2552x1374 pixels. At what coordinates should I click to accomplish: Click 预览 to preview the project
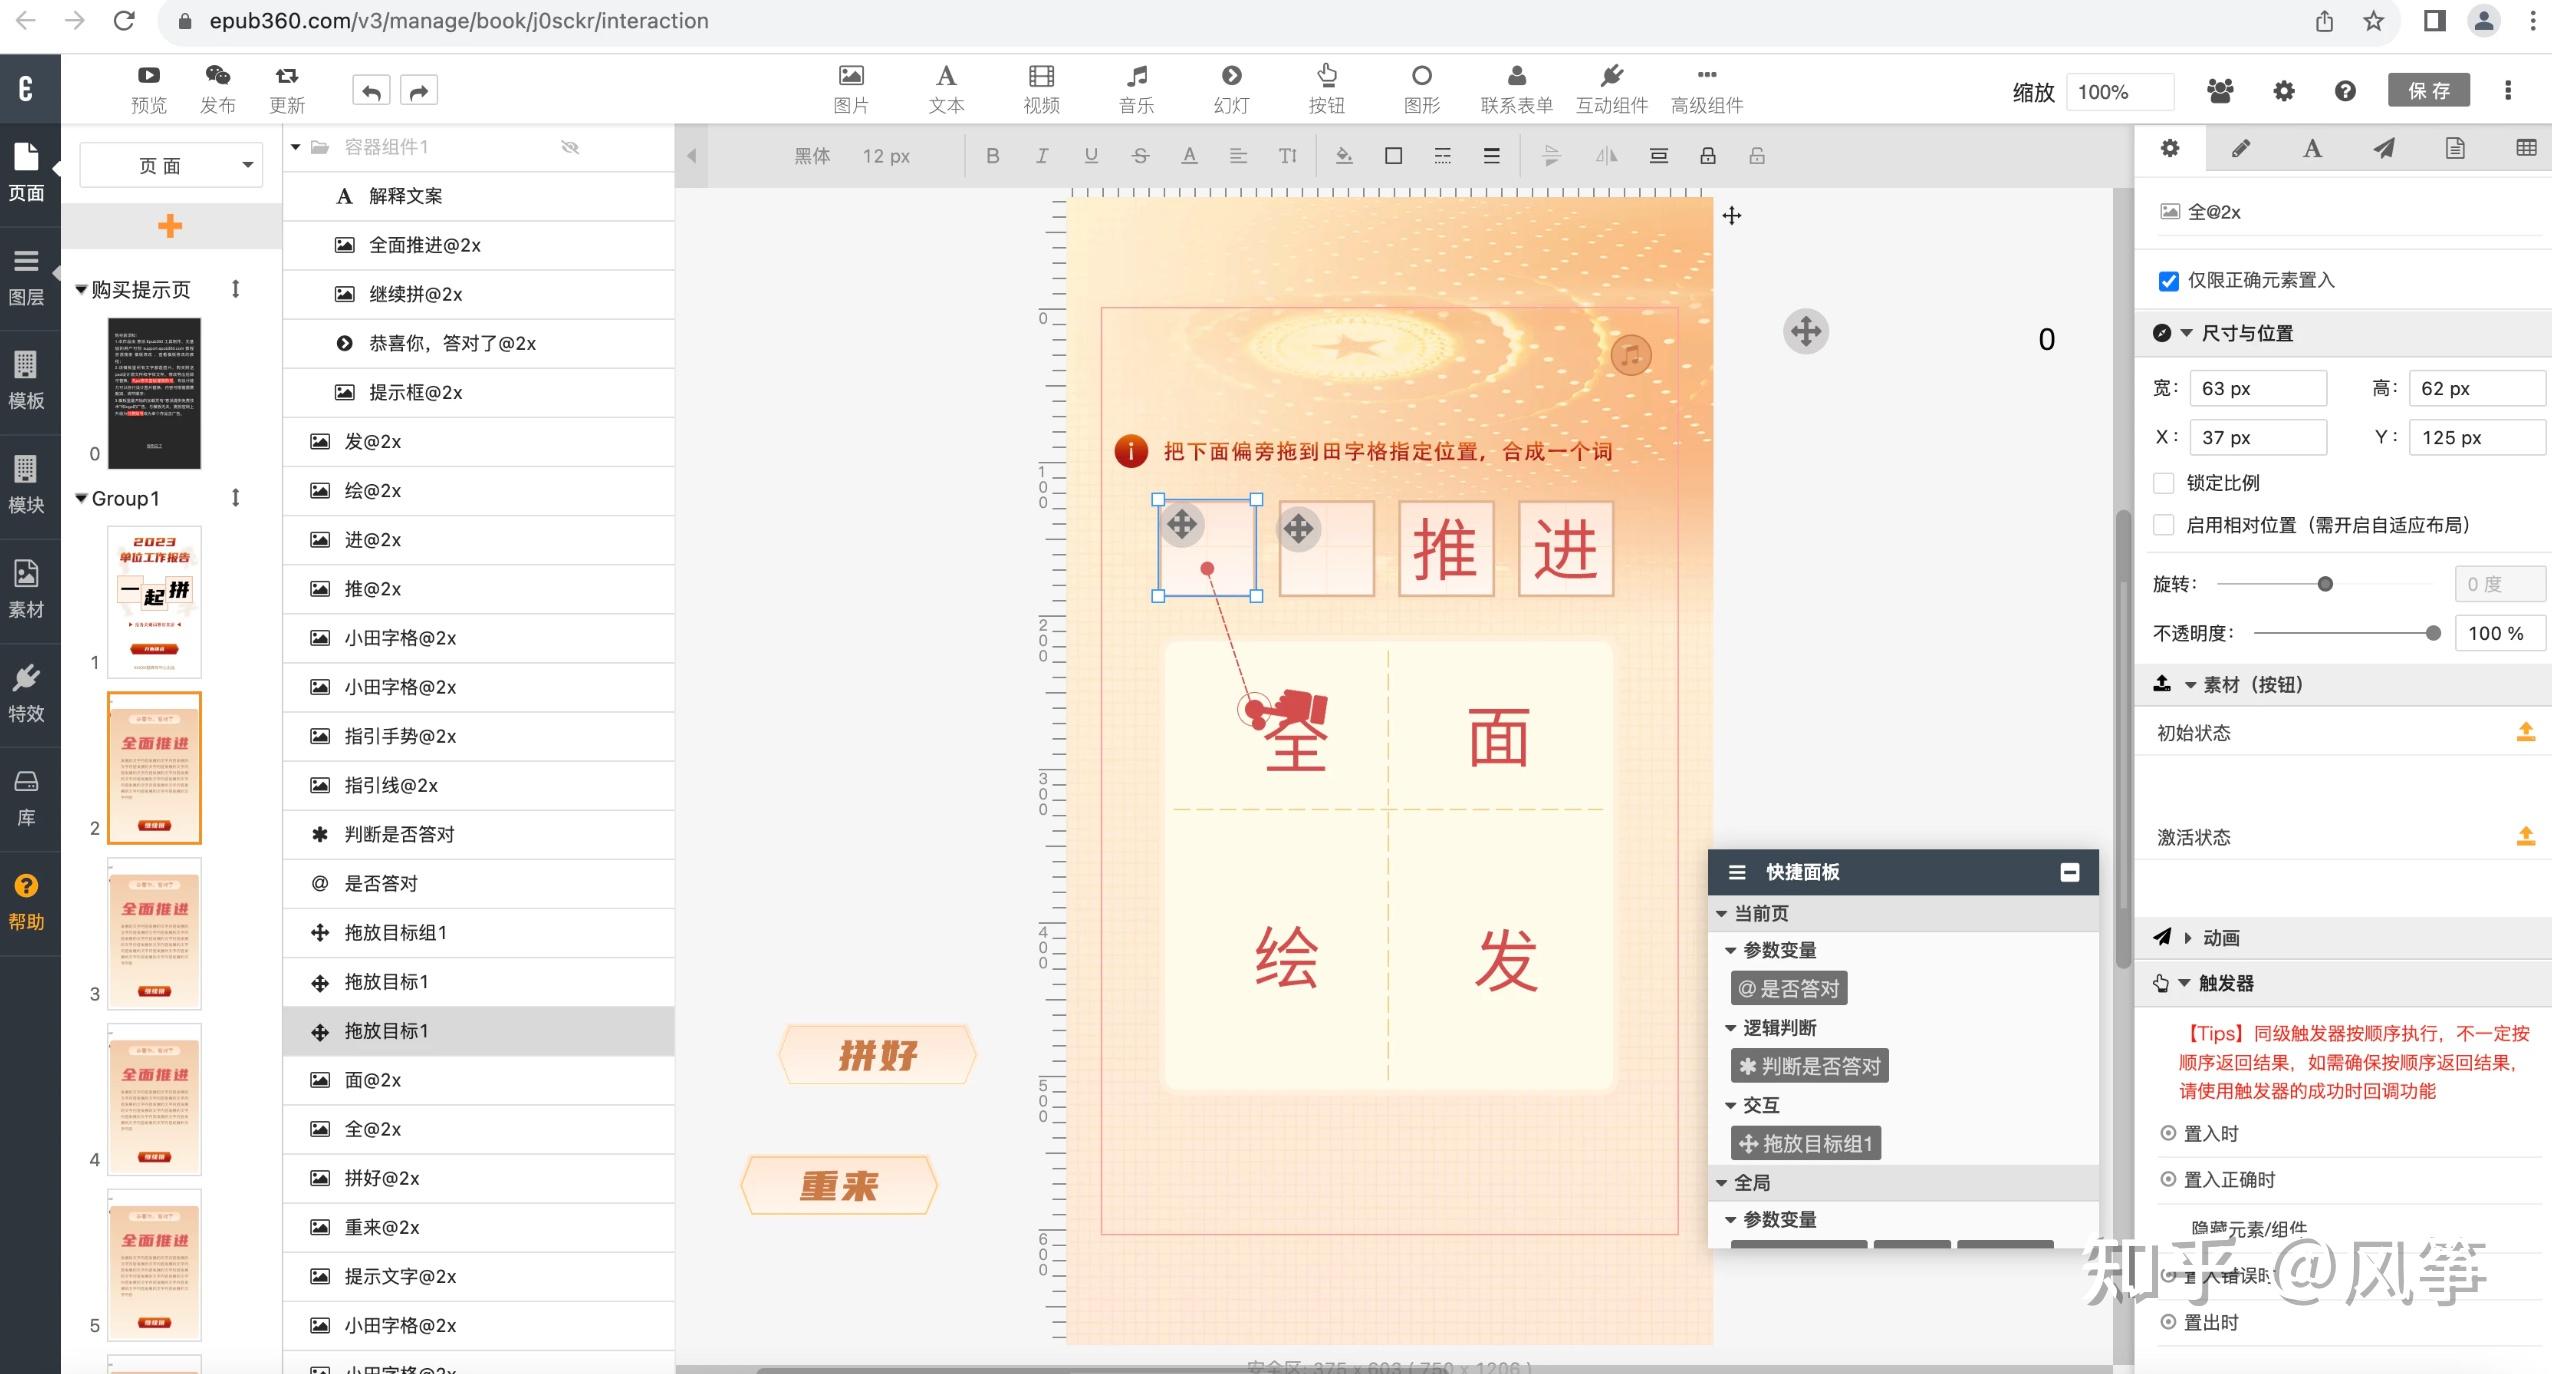point(148,88)
